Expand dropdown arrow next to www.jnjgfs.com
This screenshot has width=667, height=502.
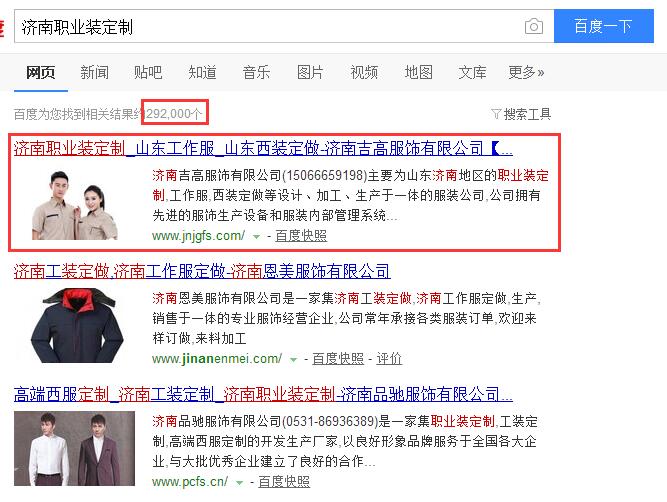(x=256, y=237)
